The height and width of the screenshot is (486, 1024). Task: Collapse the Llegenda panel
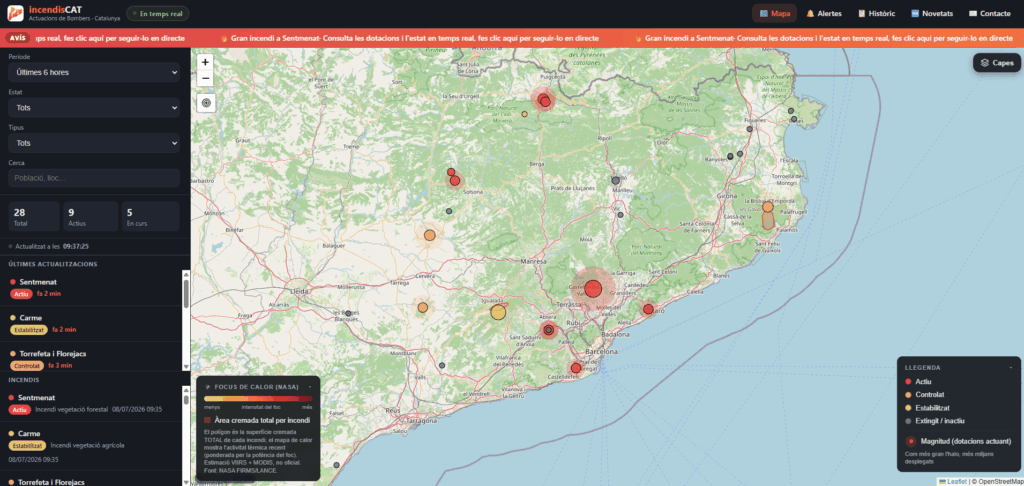pos(1010,368)
